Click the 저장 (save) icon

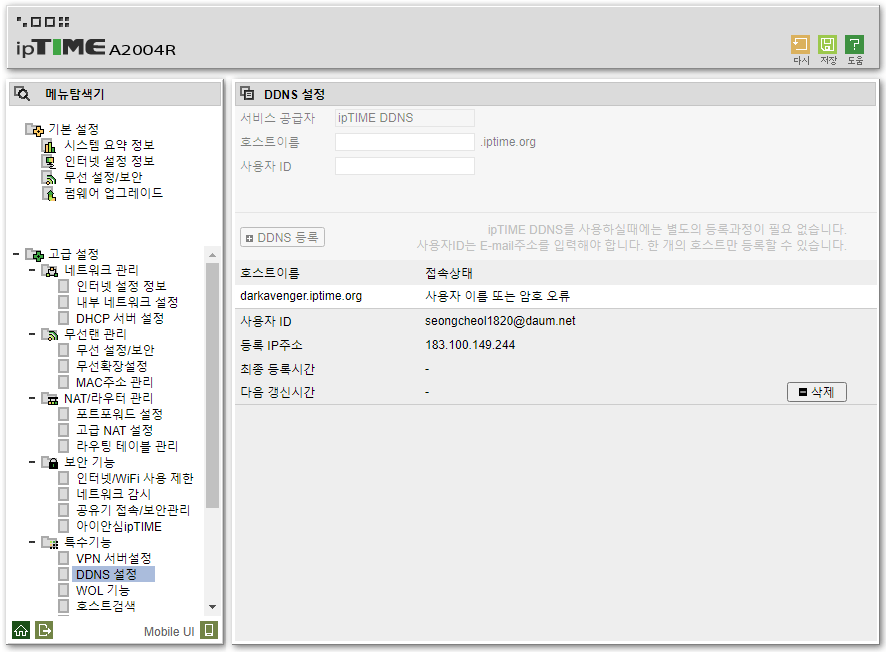pos(827,45)
